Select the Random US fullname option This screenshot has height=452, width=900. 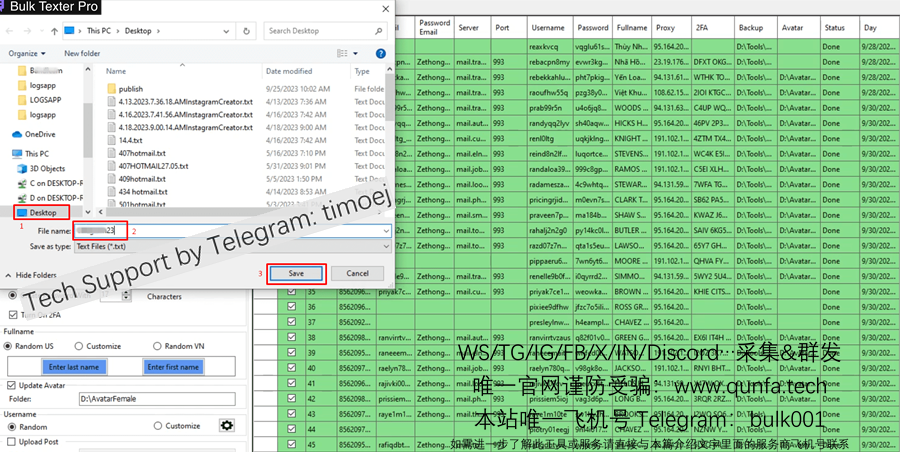click(8, 346)
